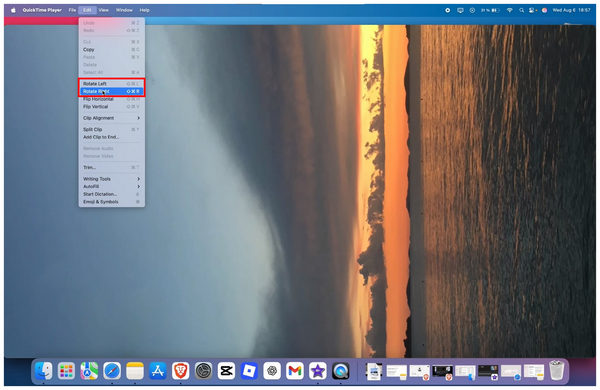Open the Wi-Fi status menu

click(x=510, y=10)
